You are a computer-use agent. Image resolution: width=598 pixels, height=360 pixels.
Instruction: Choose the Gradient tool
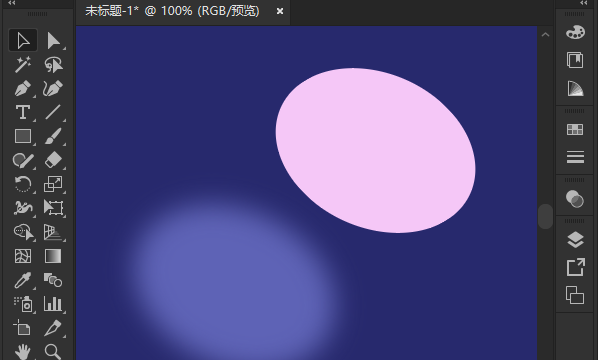click(53, 256)
